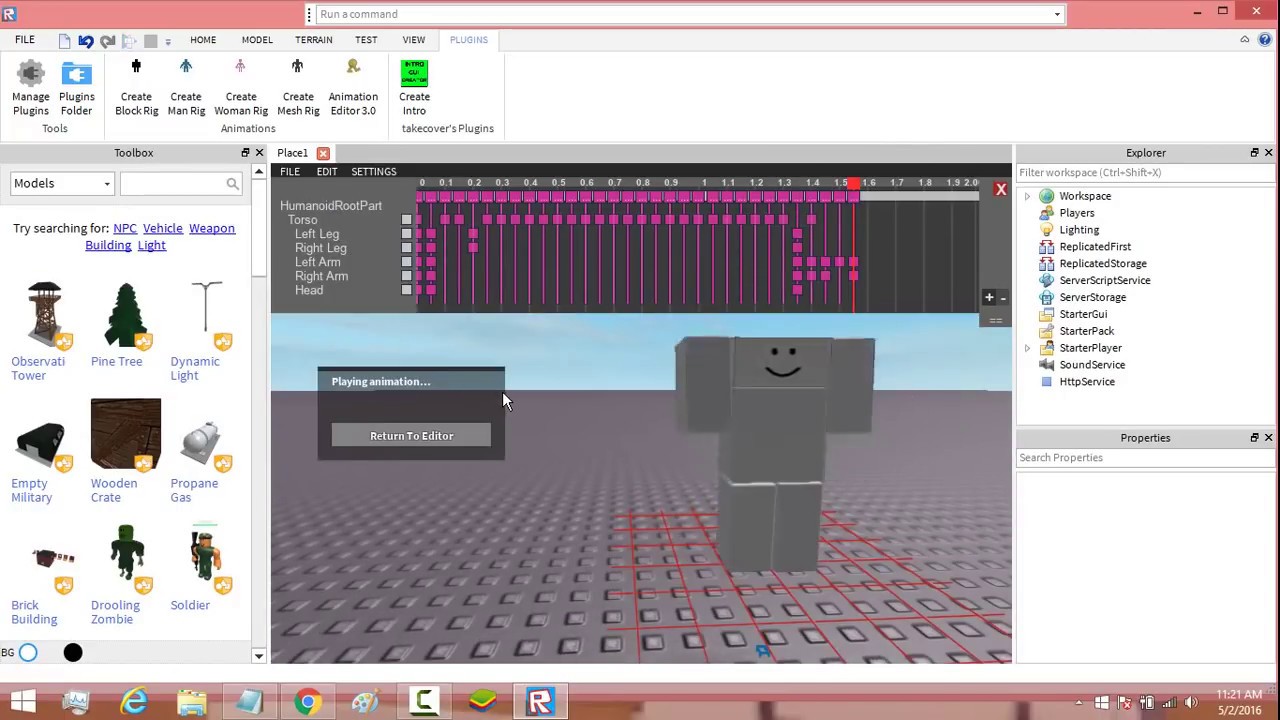Open Manage Plugins tool
Viewport: 1280px width, 720px height.
(31, 88)
